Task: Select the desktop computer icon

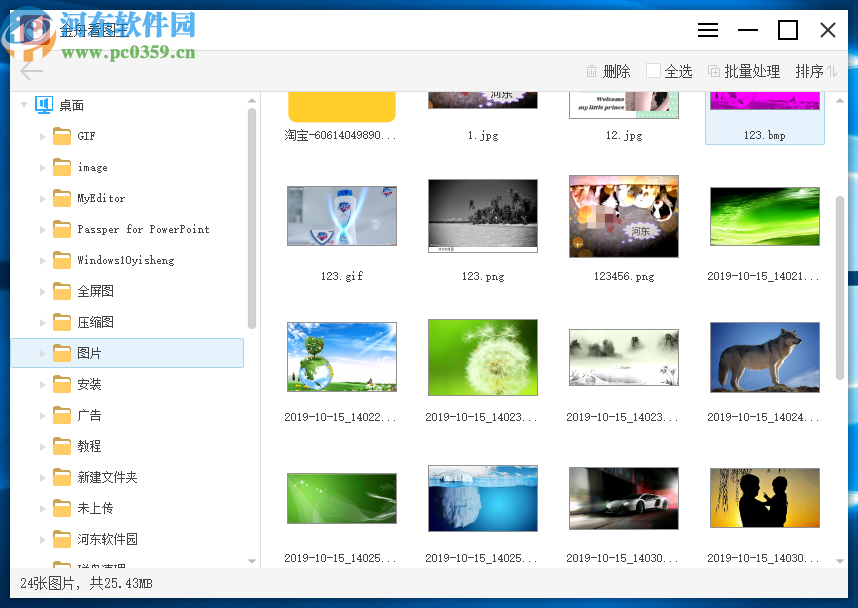Action: tap(44, 105)
